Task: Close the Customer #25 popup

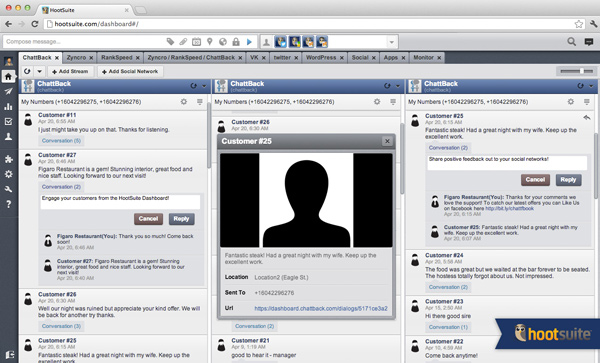Action: [387, 141]
